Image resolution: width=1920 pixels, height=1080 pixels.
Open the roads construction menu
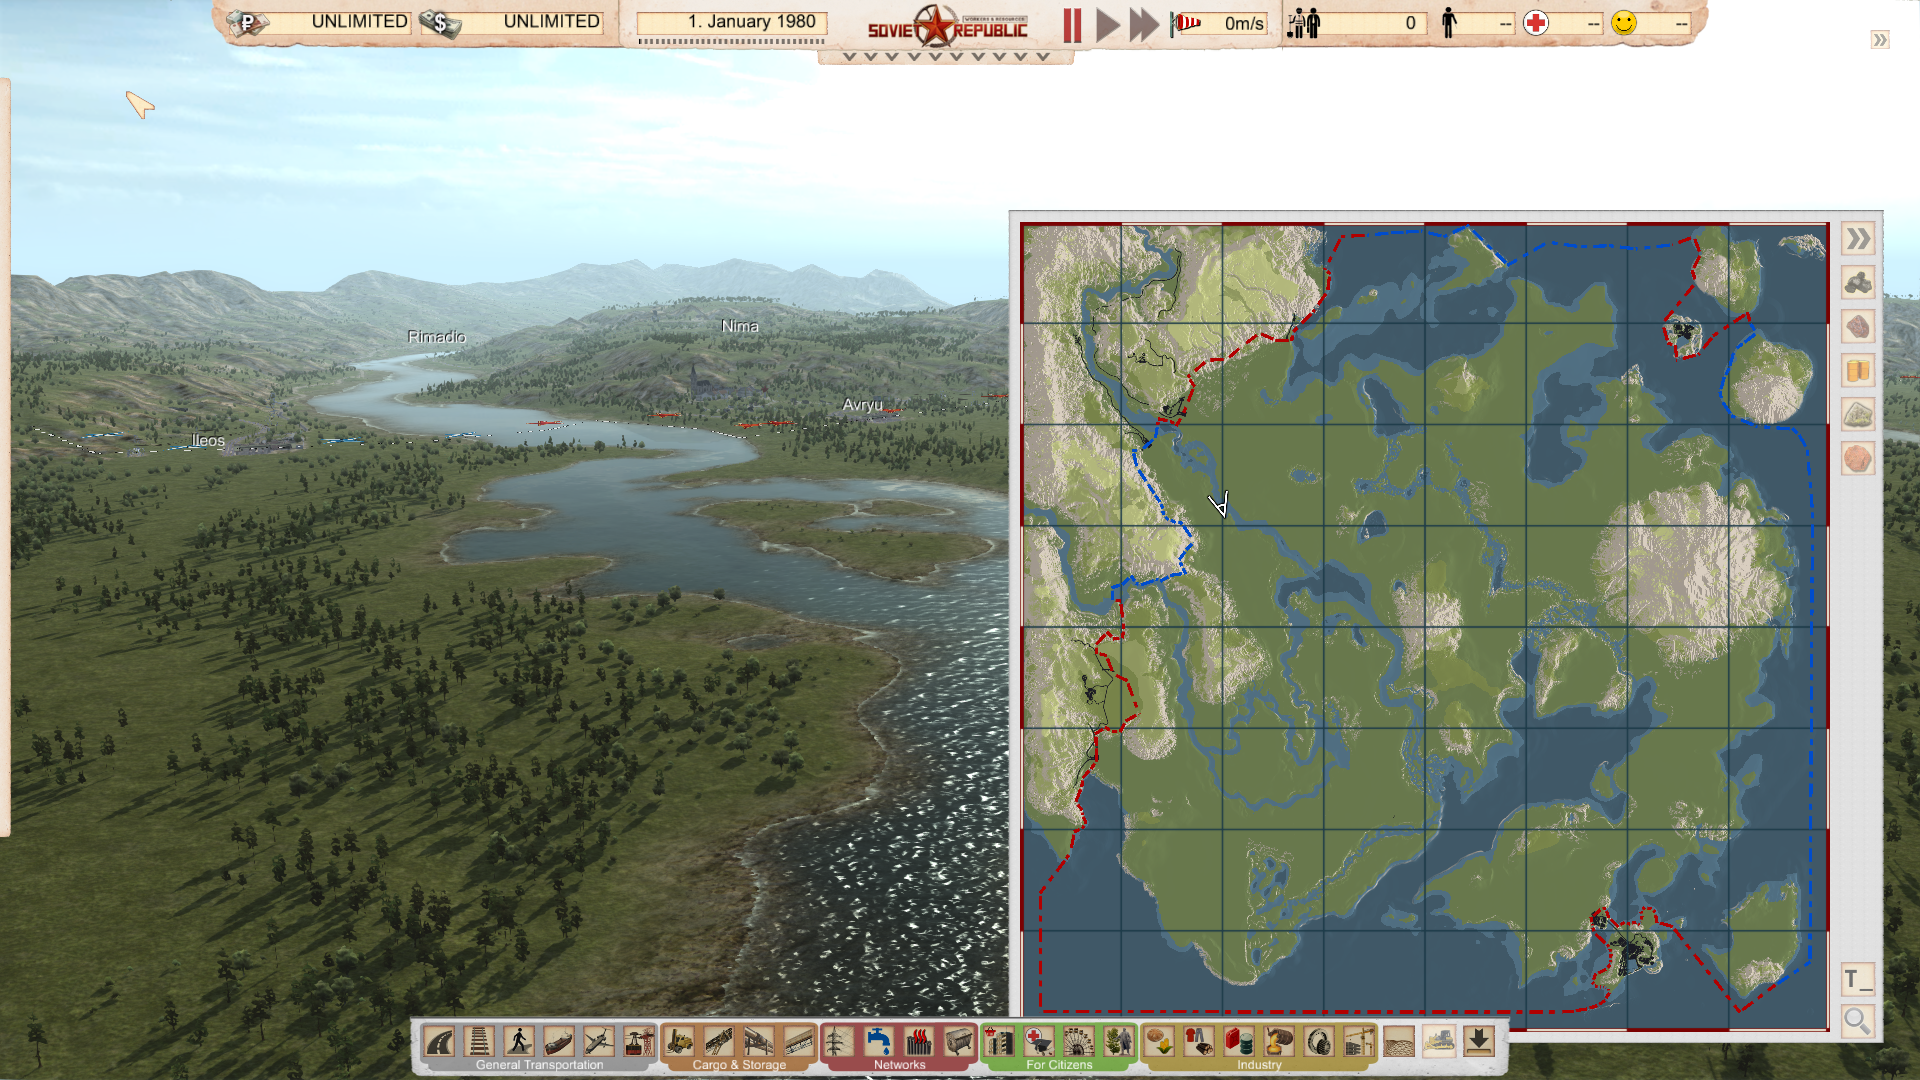(439, 1042)
